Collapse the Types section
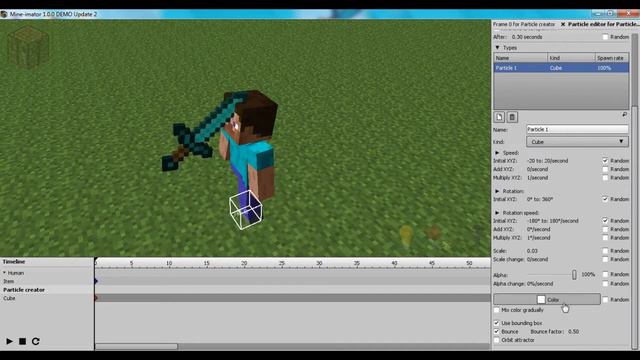This screenshot has width=640, height=360. pos(497,48)
